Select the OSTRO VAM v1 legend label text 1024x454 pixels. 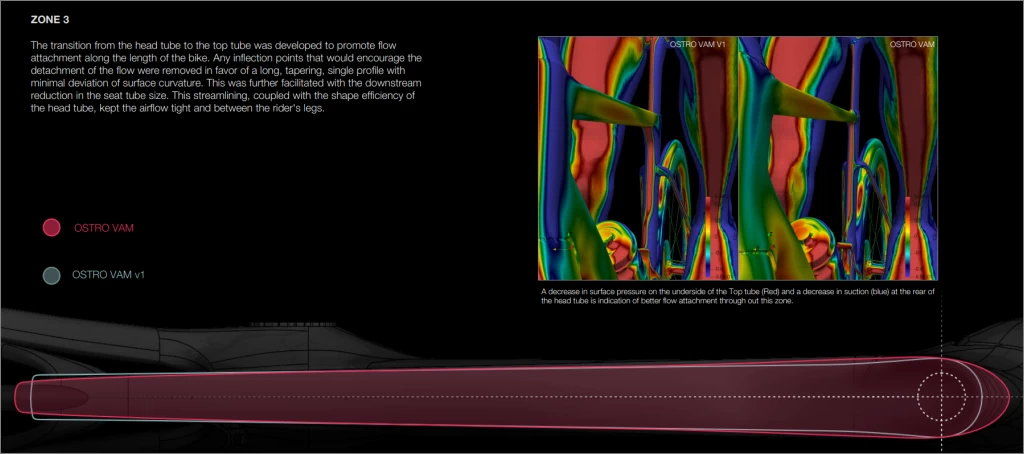pyautogui.click(x=109, y=274)
